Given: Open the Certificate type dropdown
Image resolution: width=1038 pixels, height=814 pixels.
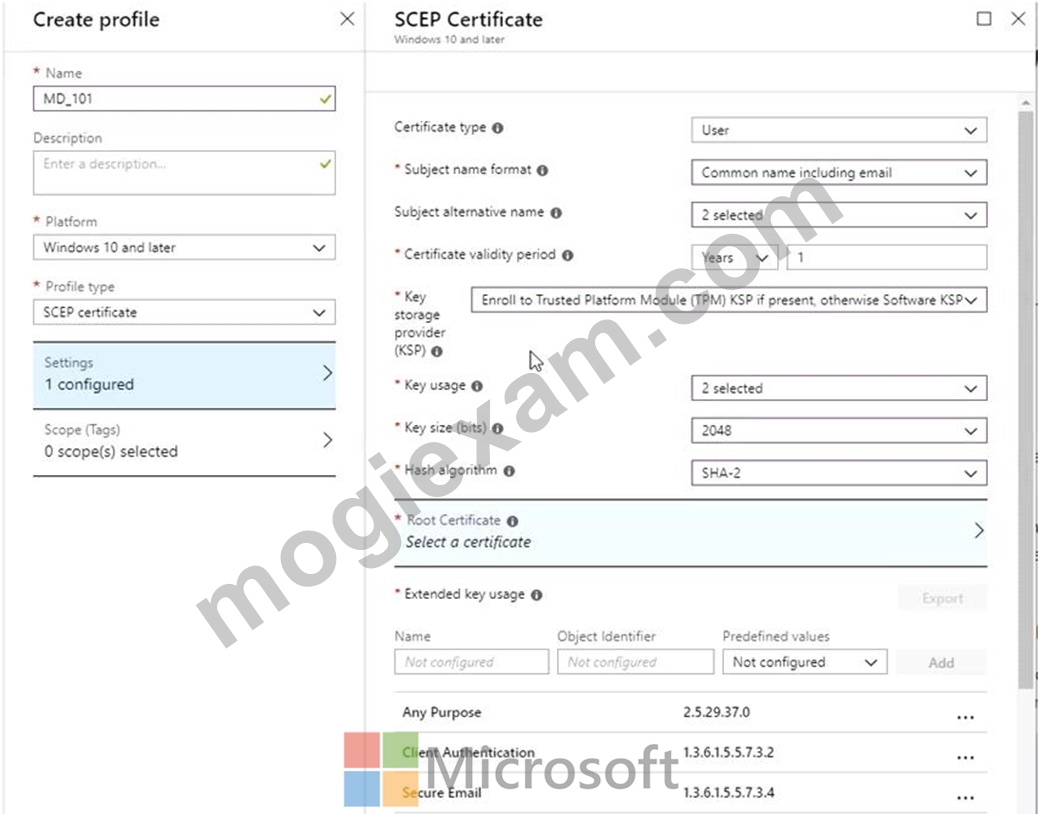Looking at the screenshot, I should pyautogui.click(x=839, y=130).
